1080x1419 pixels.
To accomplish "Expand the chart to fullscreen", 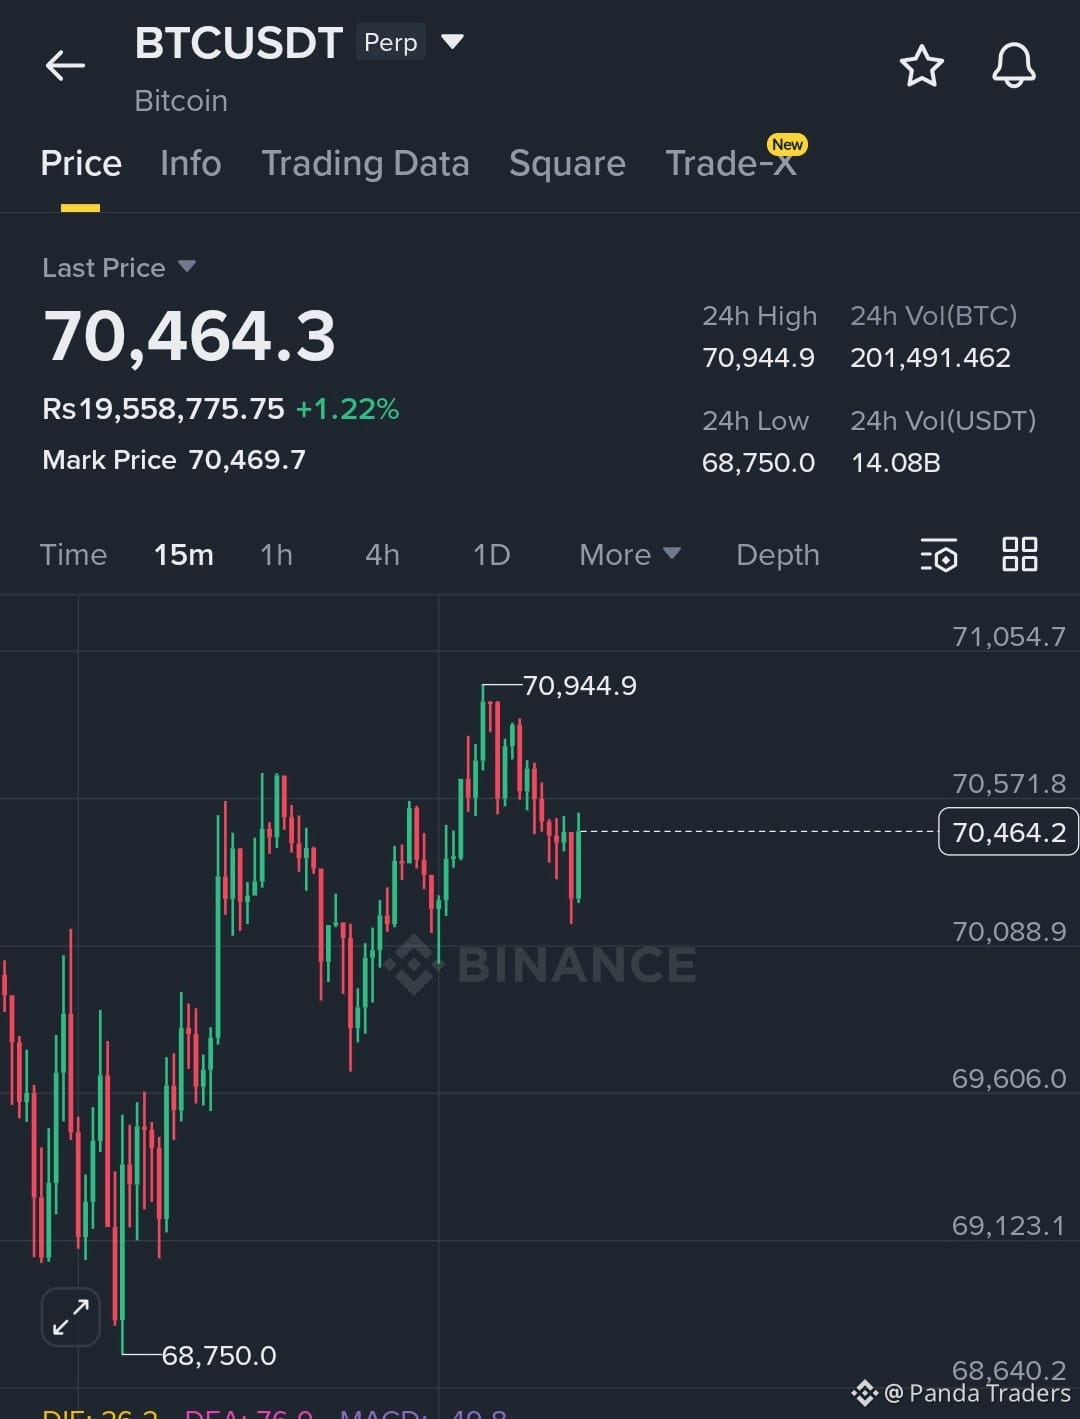I will [x=71, y=1316].
